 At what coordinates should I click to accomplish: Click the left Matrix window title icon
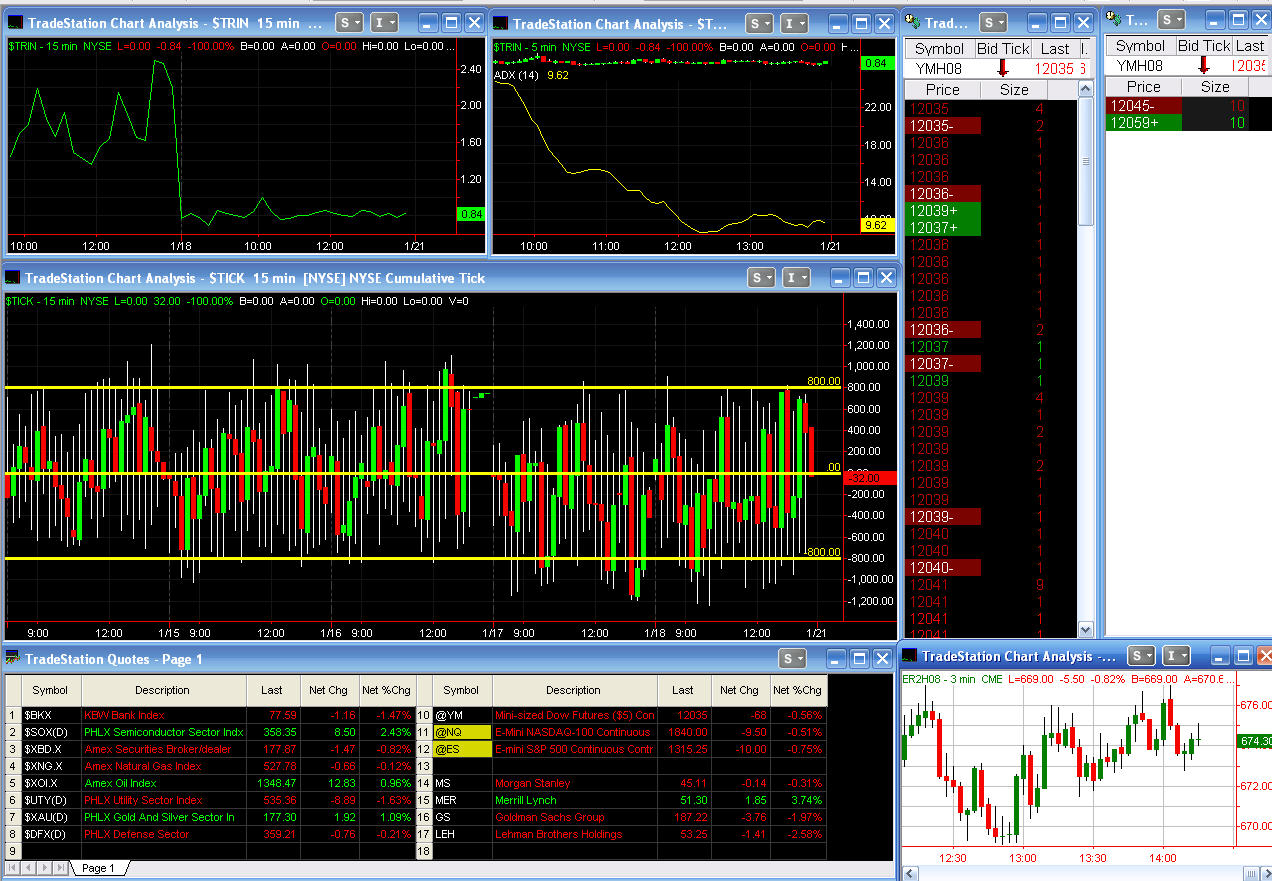coord(914,23)
